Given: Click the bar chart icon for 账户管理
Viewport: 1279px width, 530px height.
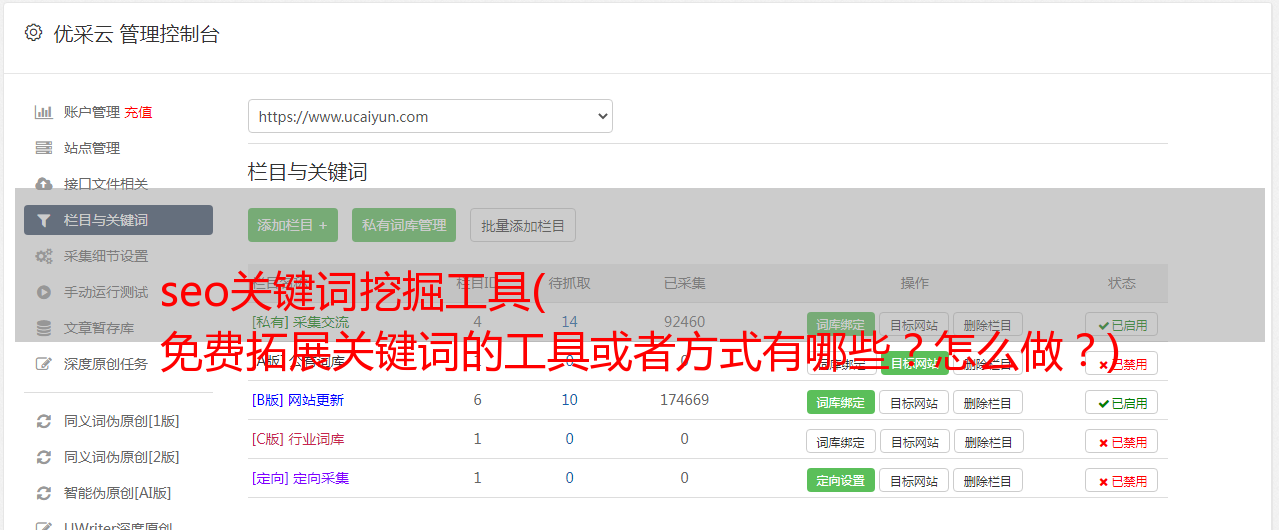Looking at the screenshot, I should click(44, 112).
